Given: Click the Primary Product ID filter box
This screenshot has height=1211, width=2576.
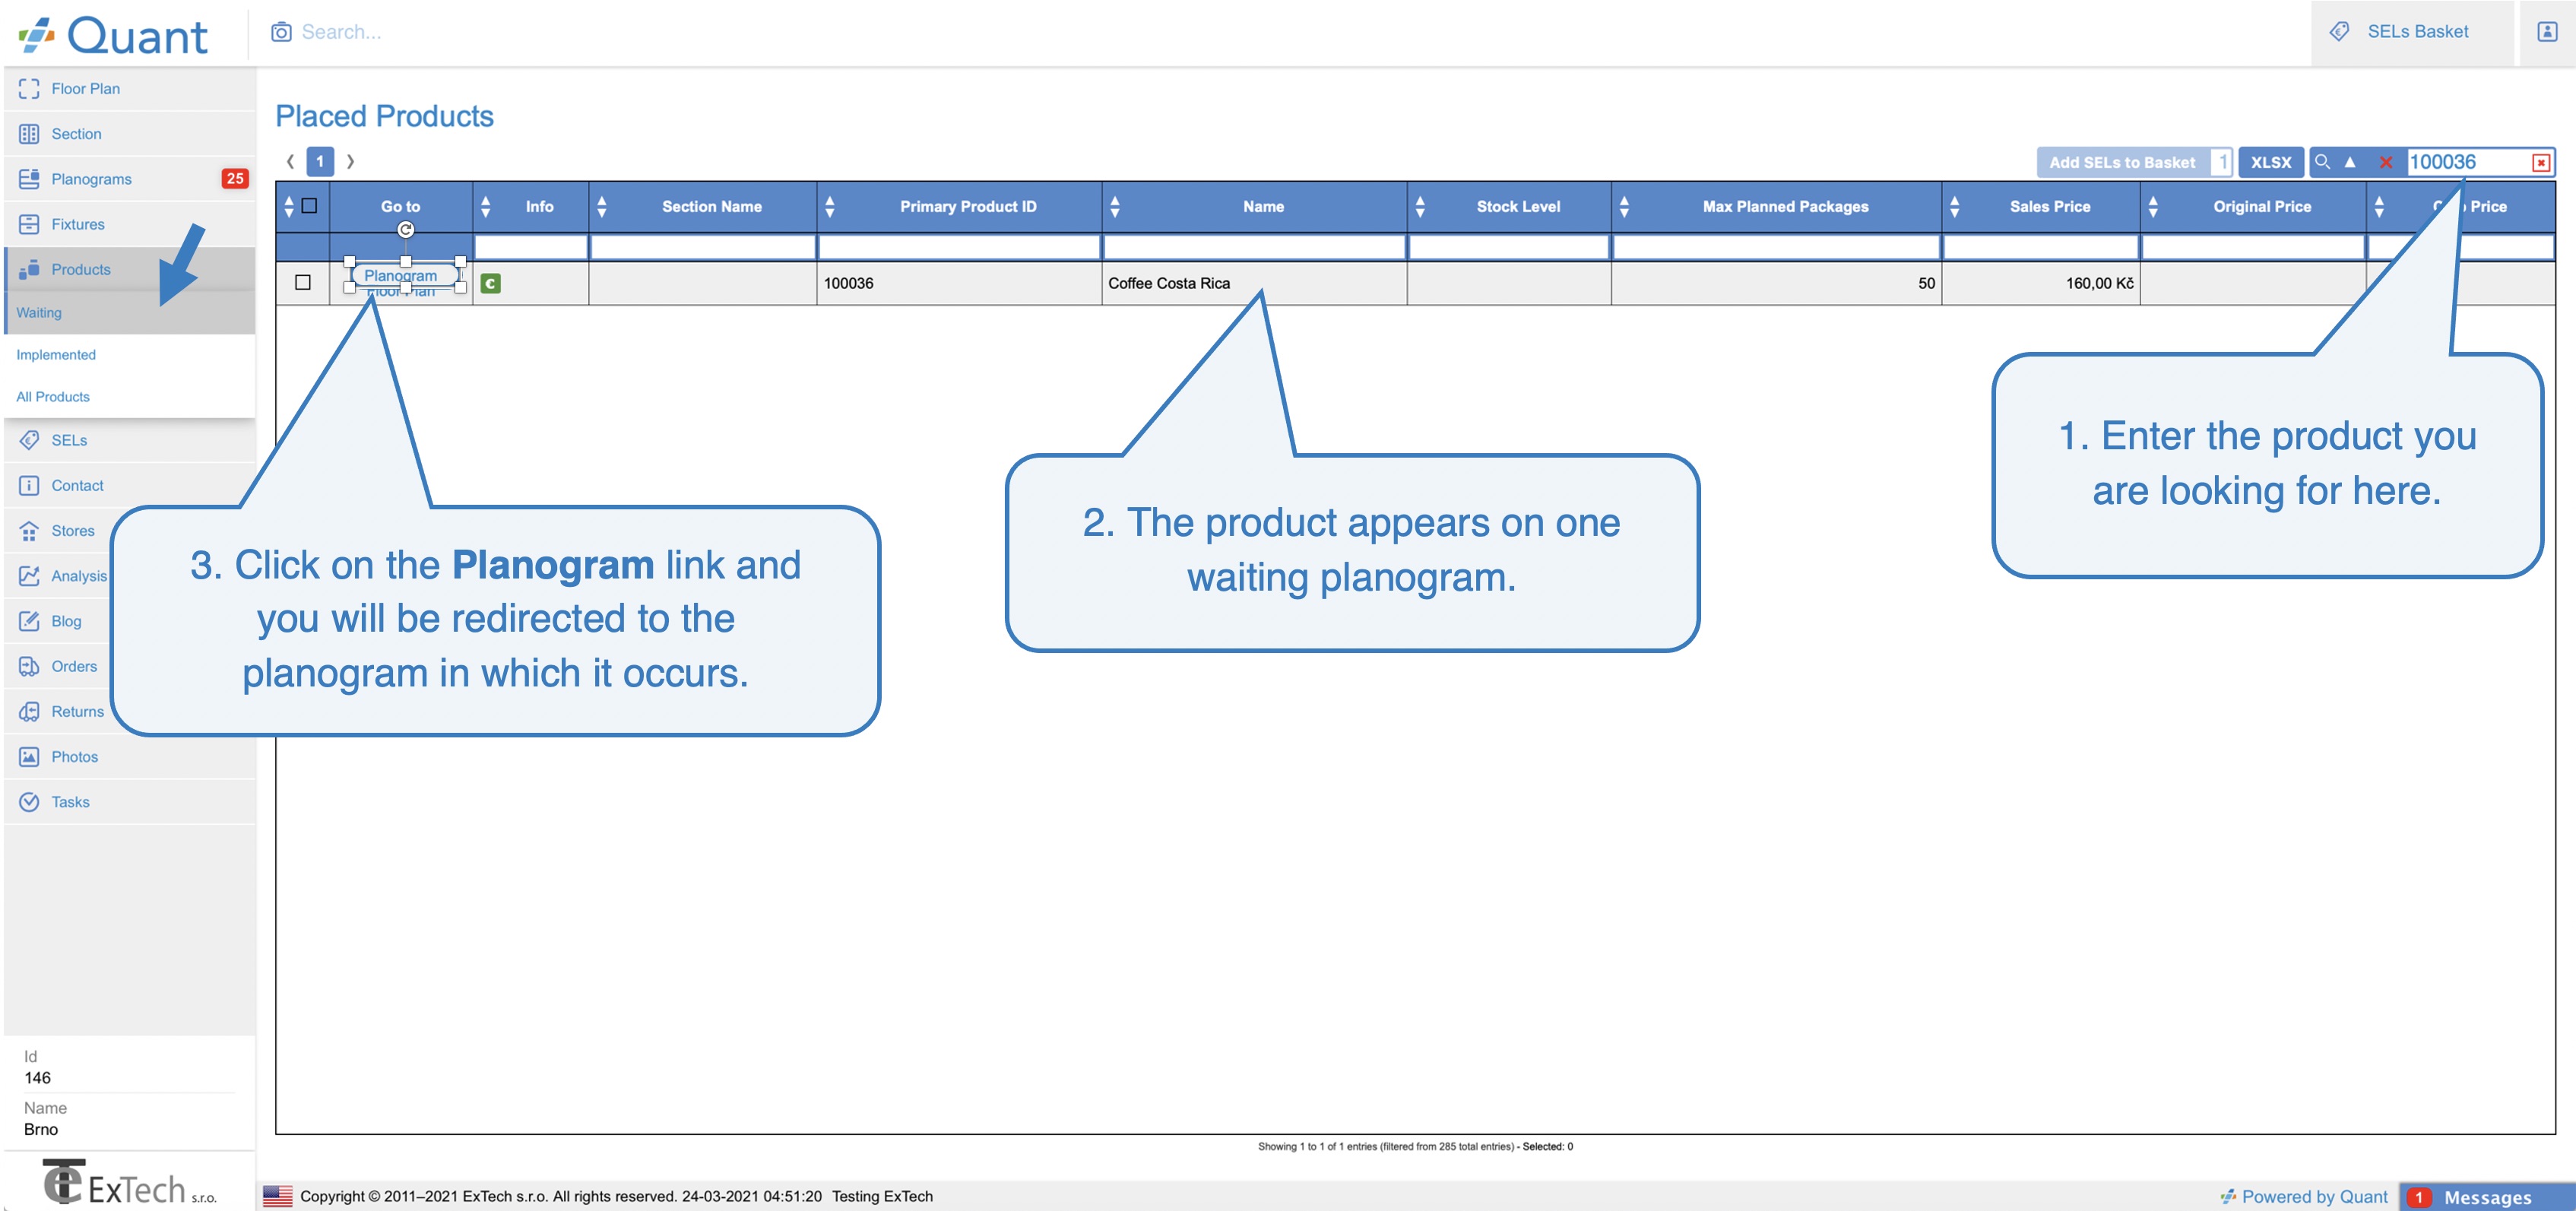Looking at the screenshot, I should pyautogui.click(x=960, y=247).
